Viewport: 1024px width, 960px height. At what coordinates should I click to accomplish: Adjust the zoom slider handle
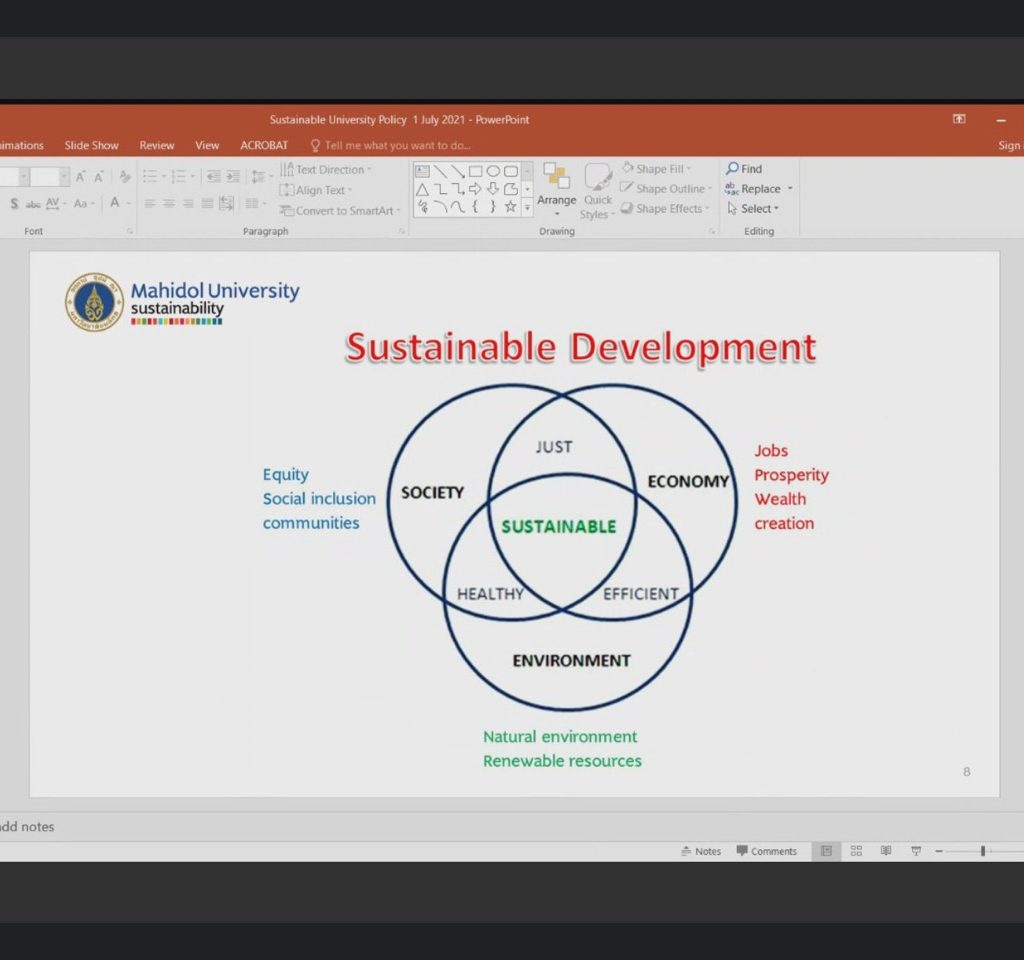click(983, 851)
